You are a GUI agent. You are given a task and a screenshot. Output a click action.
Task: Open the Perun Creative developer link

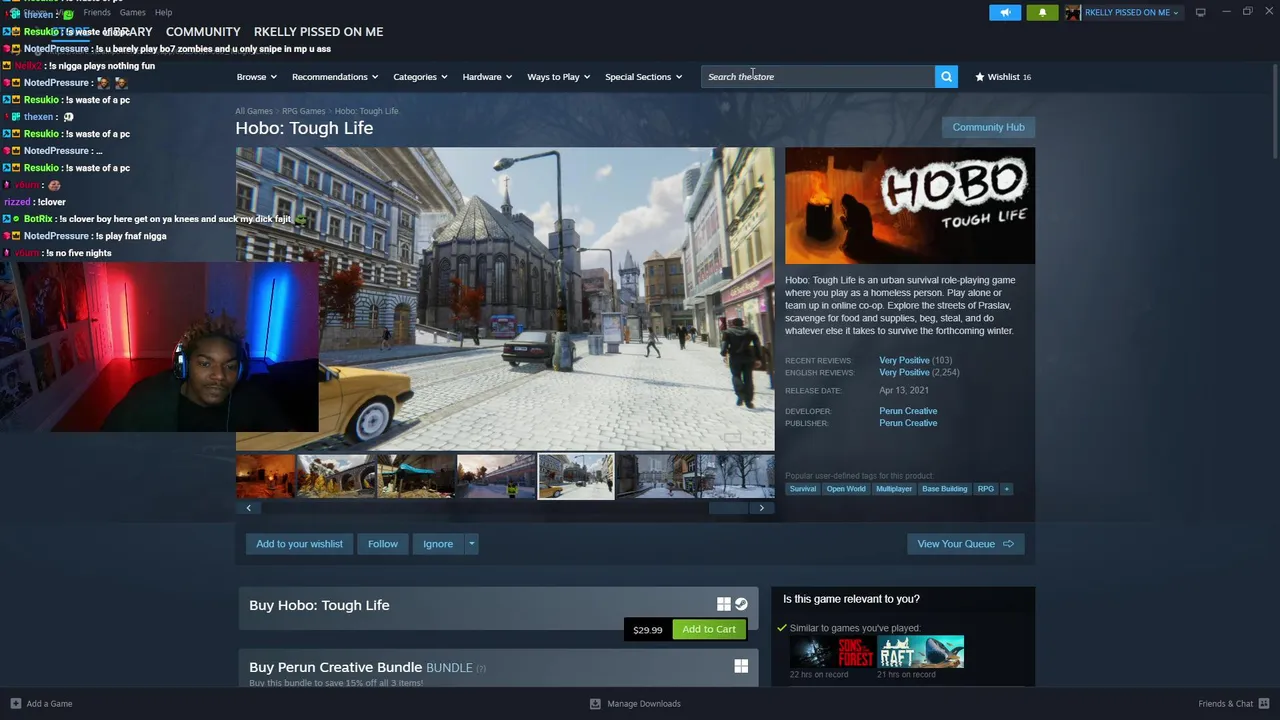(x=908, y=411)
